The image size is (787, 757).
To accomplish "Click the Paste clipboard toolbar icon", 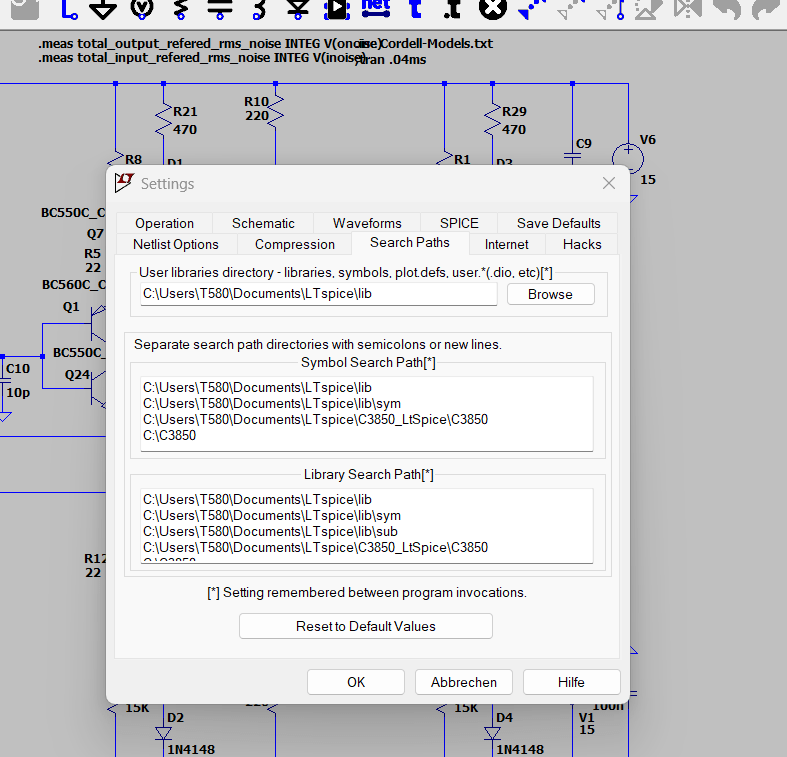I will (x=25, y=9).
